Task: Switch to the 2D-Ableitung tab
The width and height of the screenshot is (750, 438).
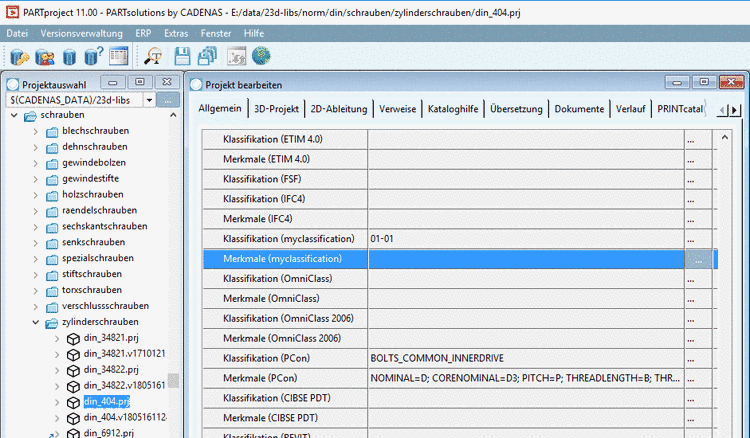Action: pyautogui.click(x=339, y=109)
